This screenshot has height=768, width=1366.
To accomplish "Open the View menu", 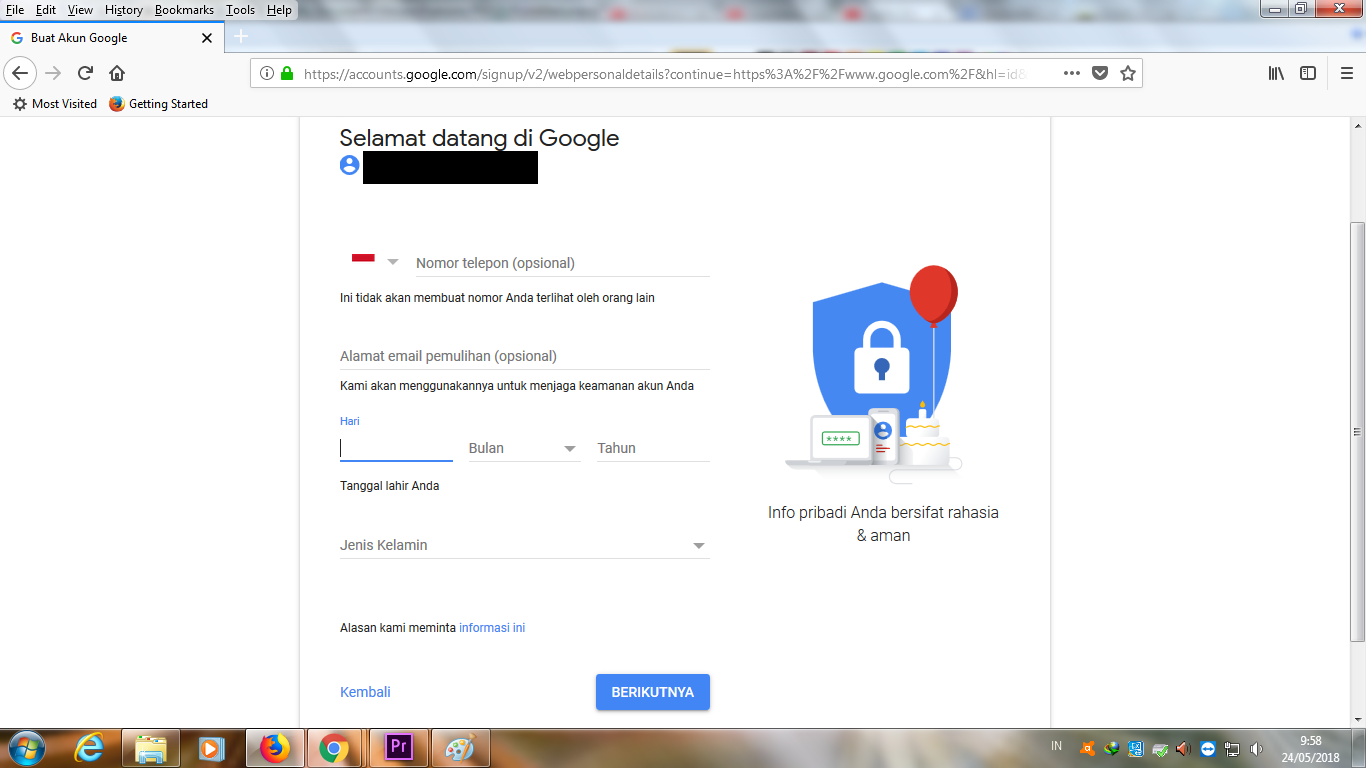I will coord(80,9).
